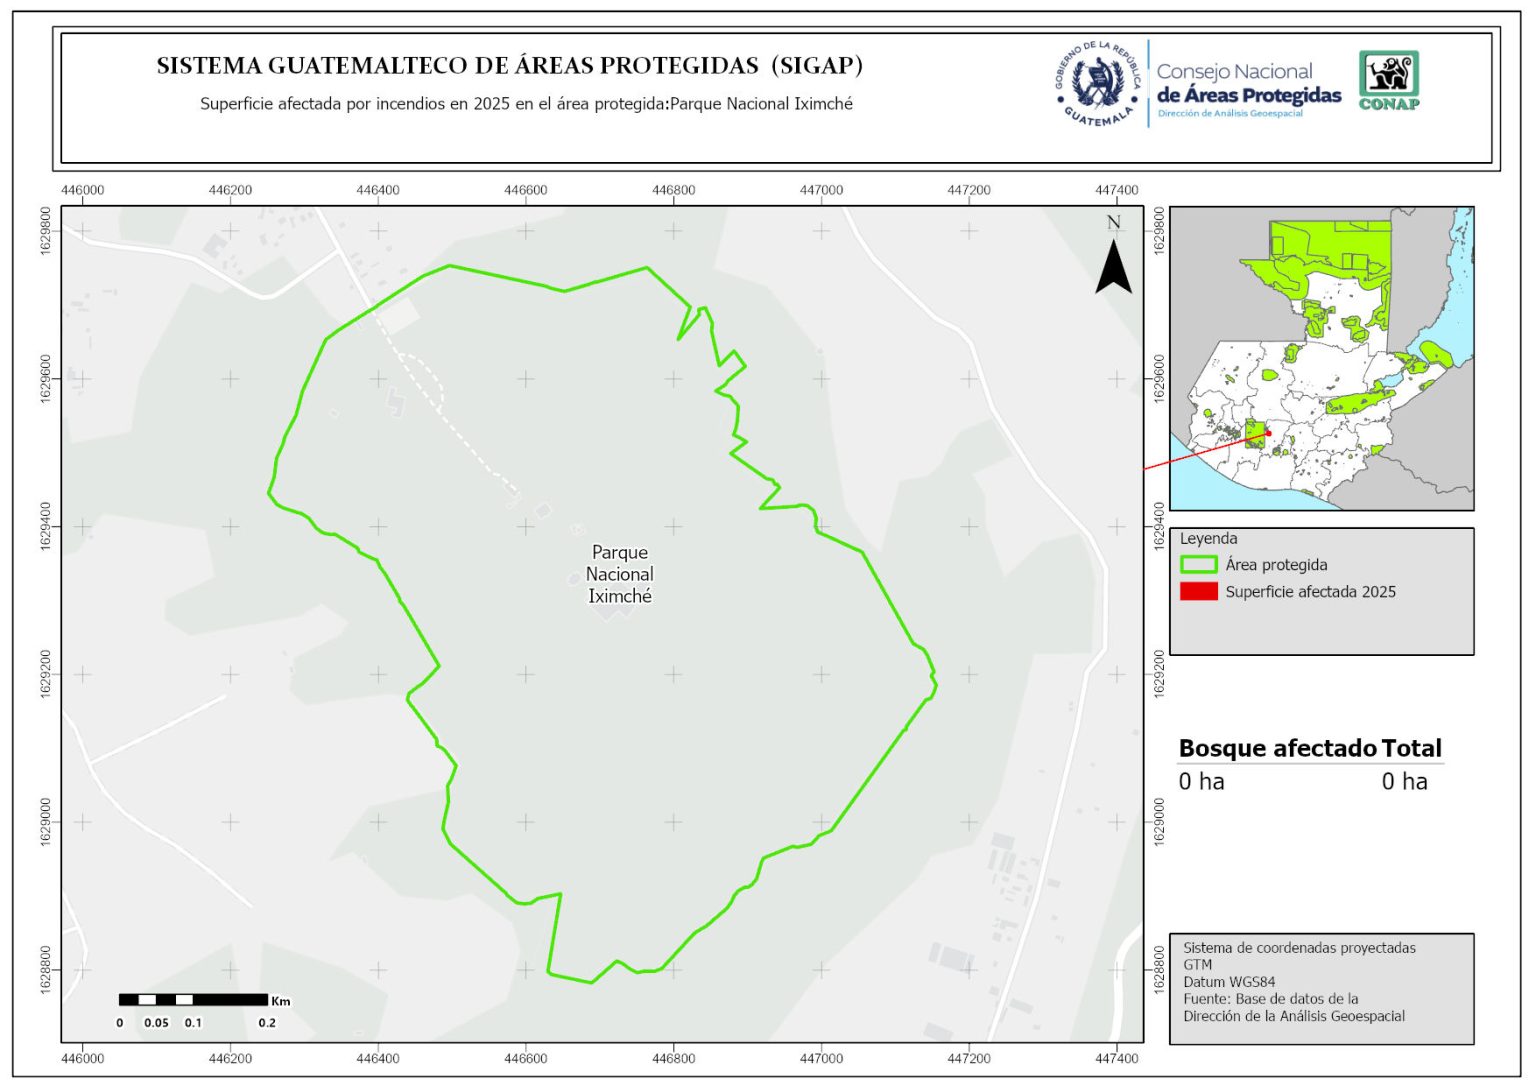Image resolution: width=1536 pixels, height=1086 pixels.
Task: Select the Leyenda heading text
Action: point(1208,539)
